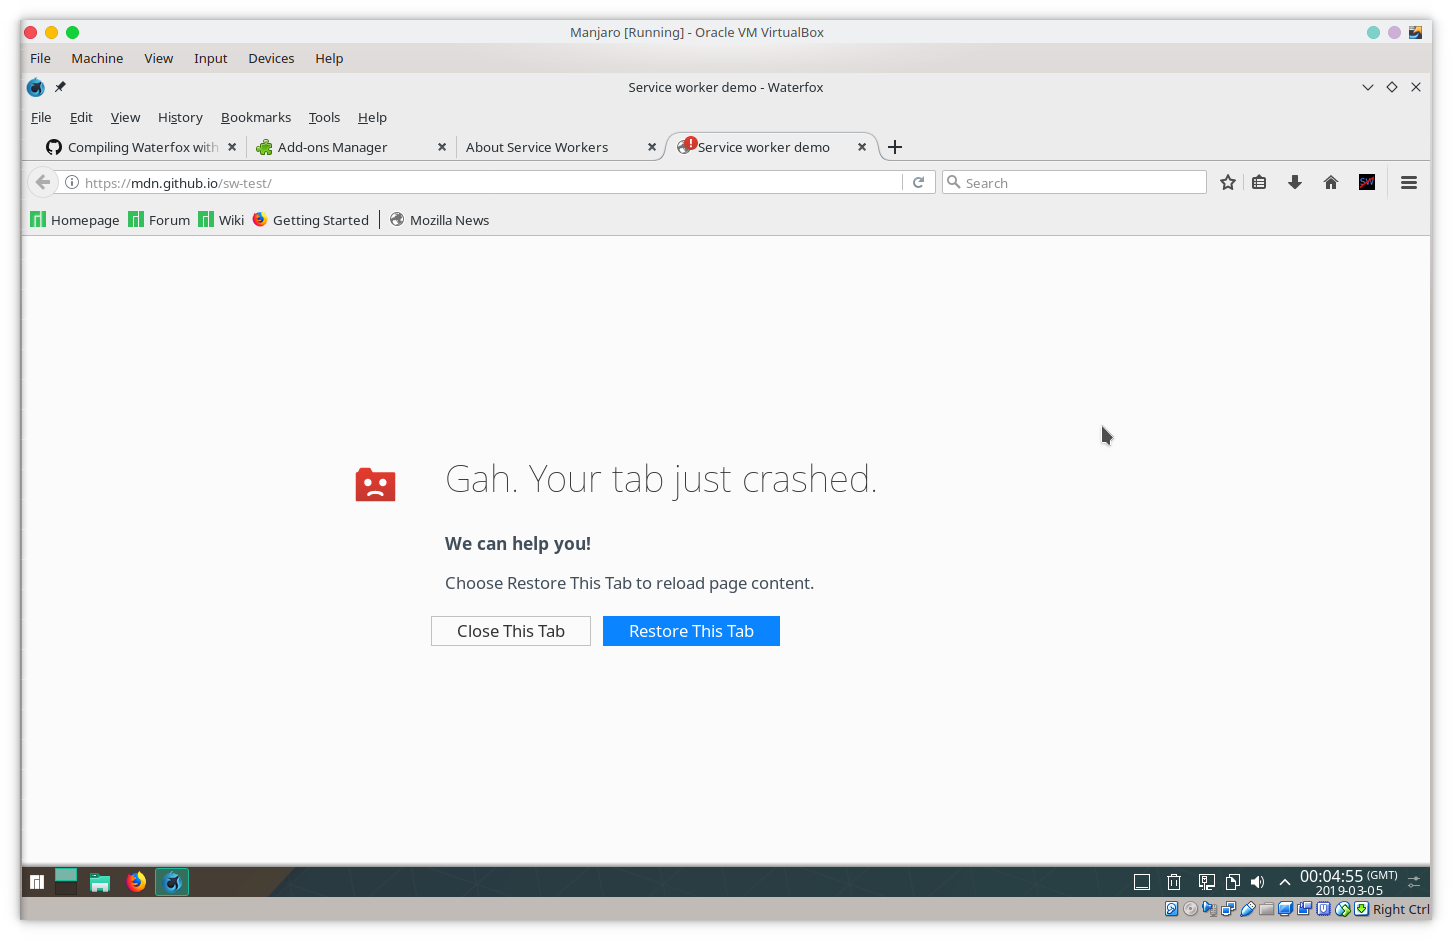Click the black extension icon in toolbar
Screen dimensions: 1452x940
point(1367,182)
